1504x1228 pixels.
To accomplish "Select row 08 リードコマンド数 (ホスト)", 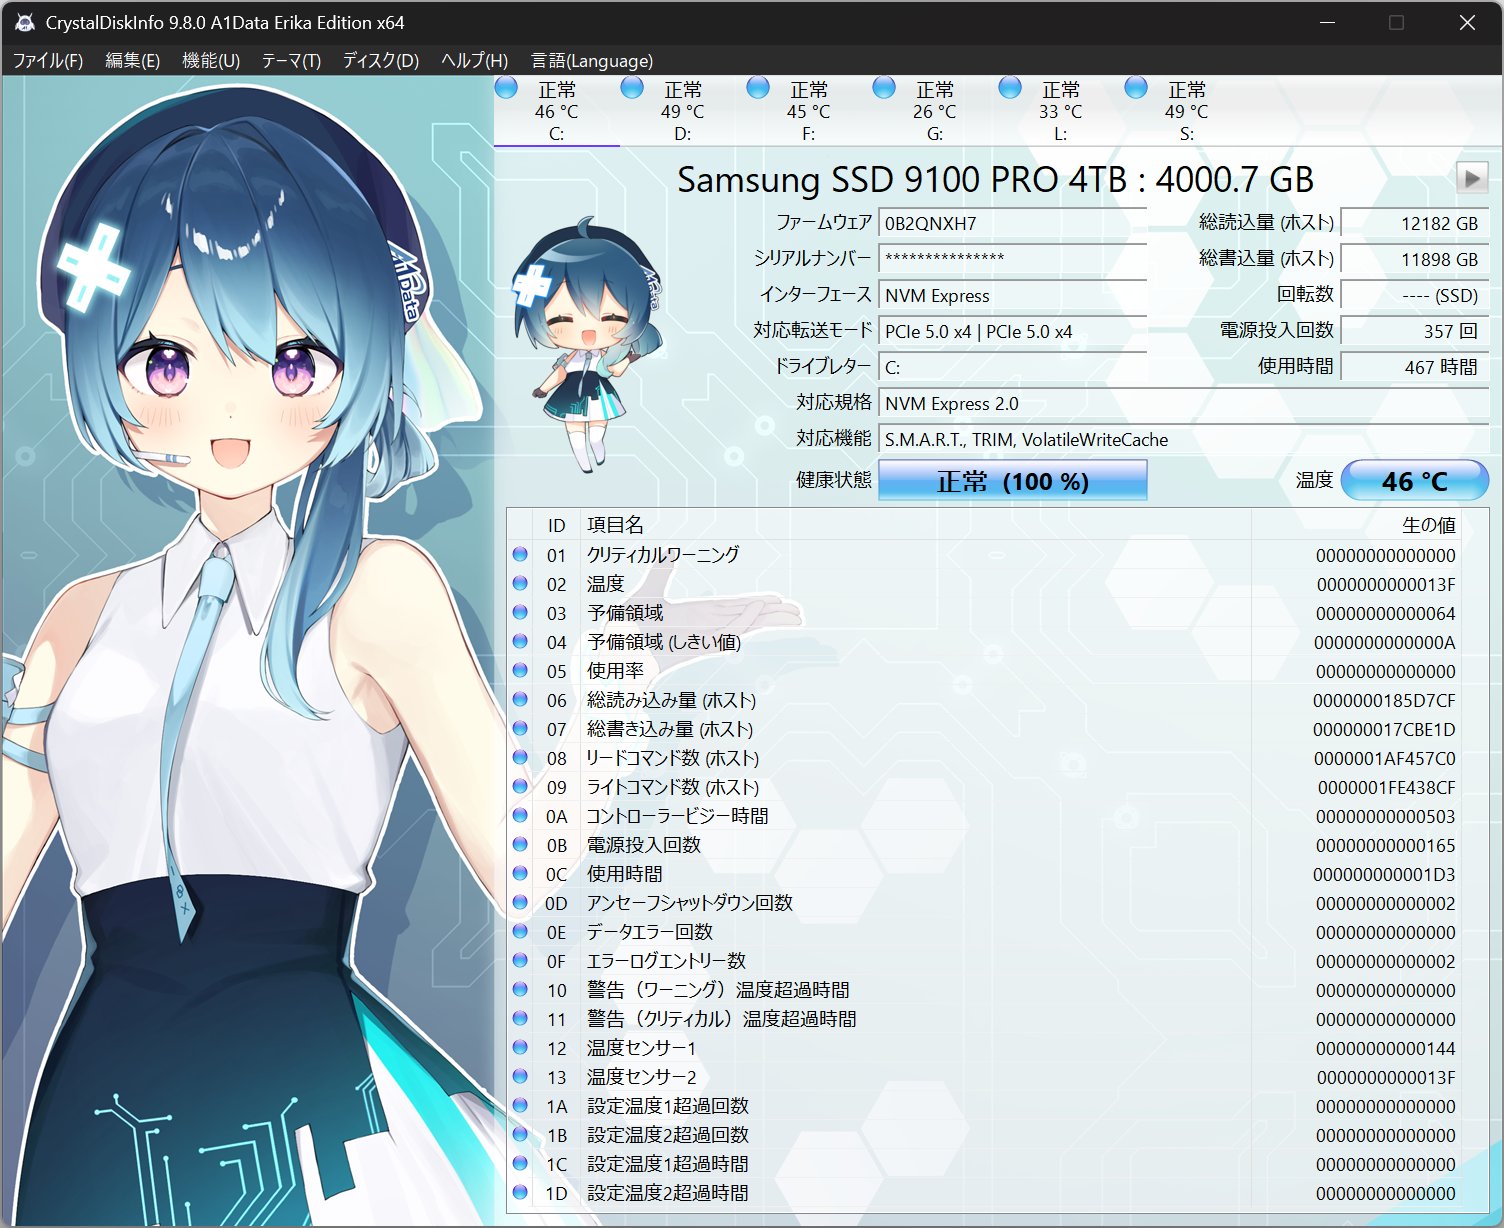I will [x=984, y=758].
